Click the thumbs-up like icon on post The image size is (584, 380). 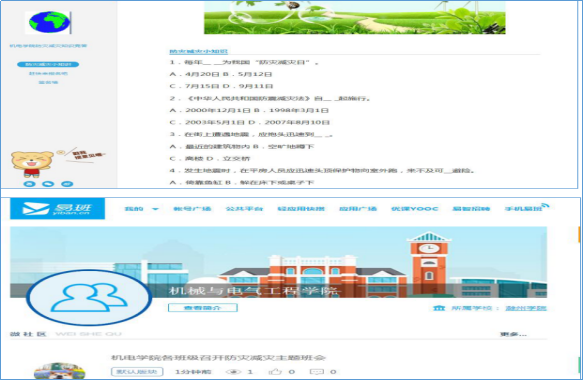(275, 371)
